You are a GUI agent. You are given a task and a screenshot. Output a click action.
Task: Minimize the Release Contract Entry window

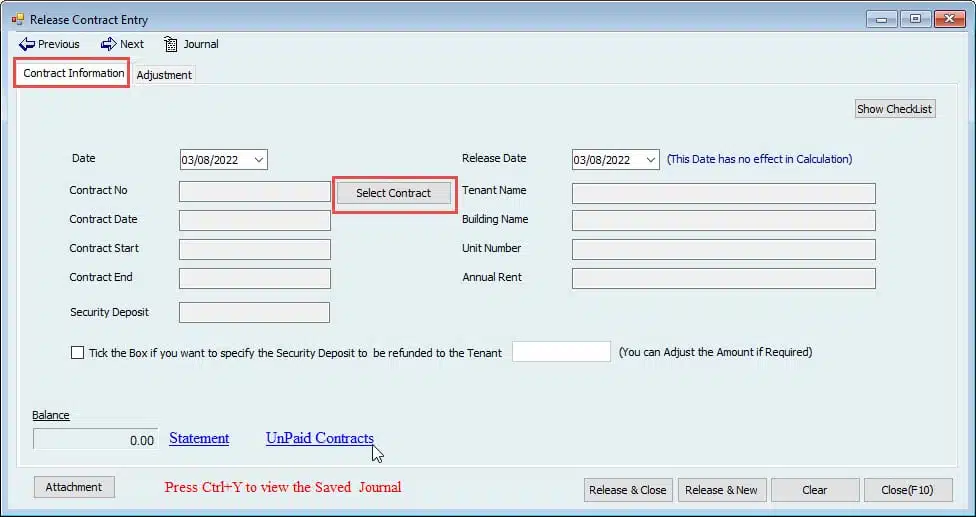coord(881,19)
